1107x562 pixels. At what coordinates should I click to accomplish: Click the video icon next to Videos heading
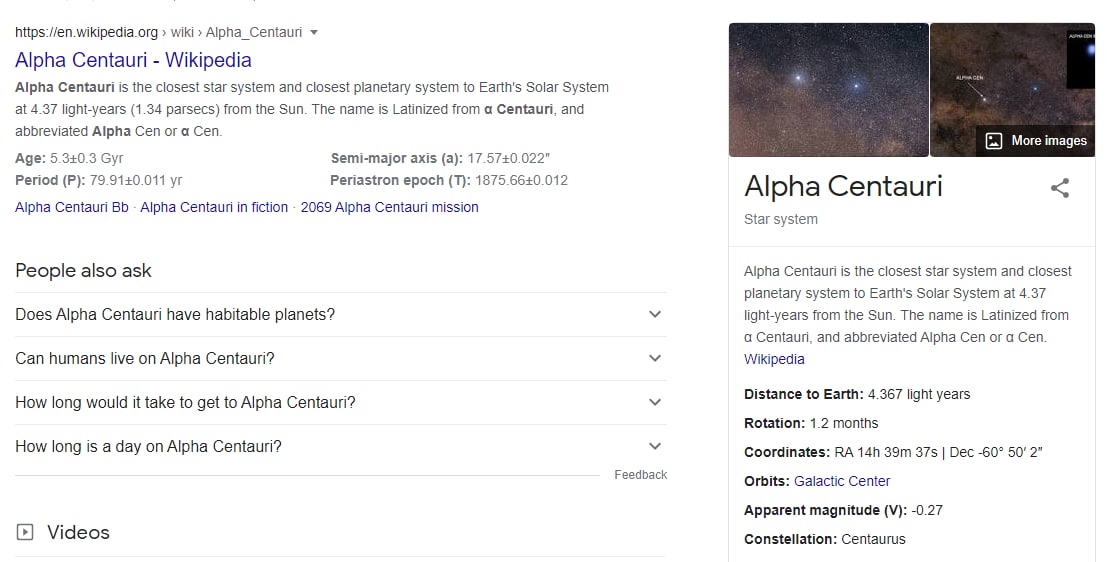(26, 533)
